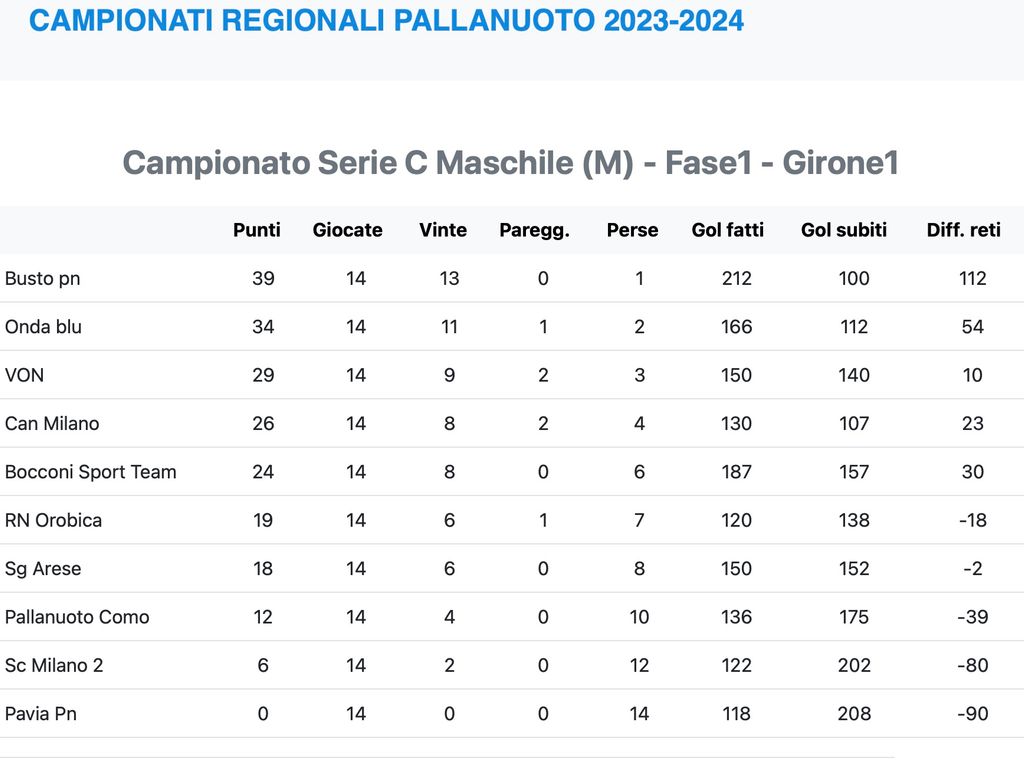Image resolution: width=1024 pixels, height=768 pixels.
Task: Click the Punti column header
Action: 257,230
